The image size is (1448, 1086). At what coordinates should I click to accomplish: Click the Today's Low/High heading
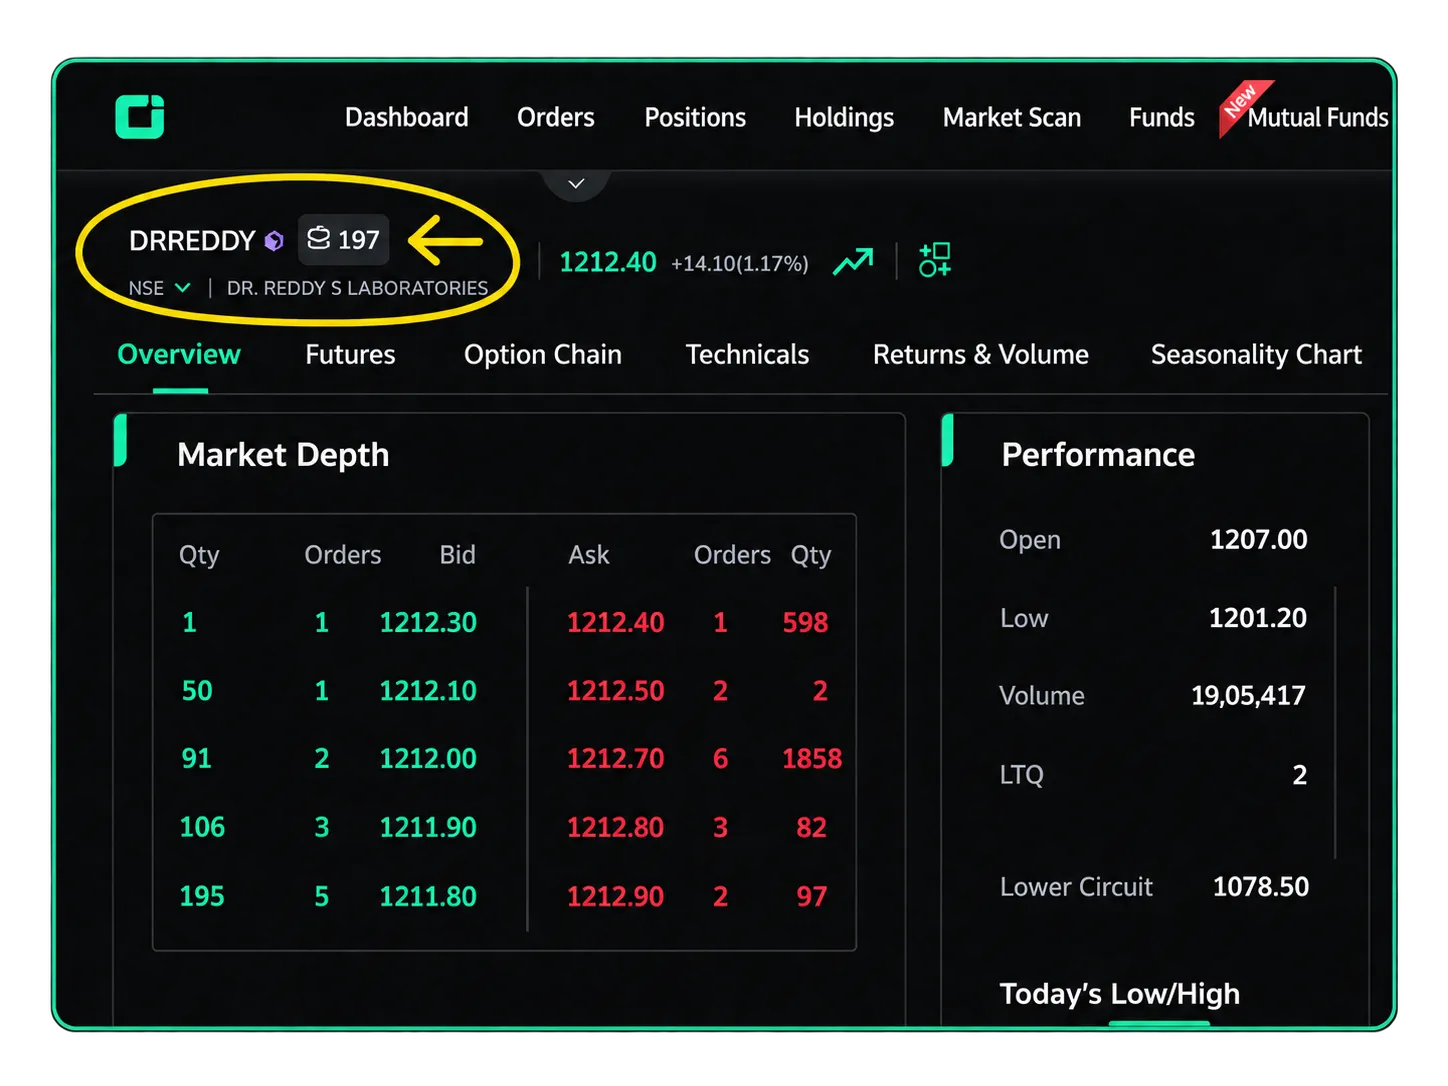pyautogui.click(x=1119, y=994)
